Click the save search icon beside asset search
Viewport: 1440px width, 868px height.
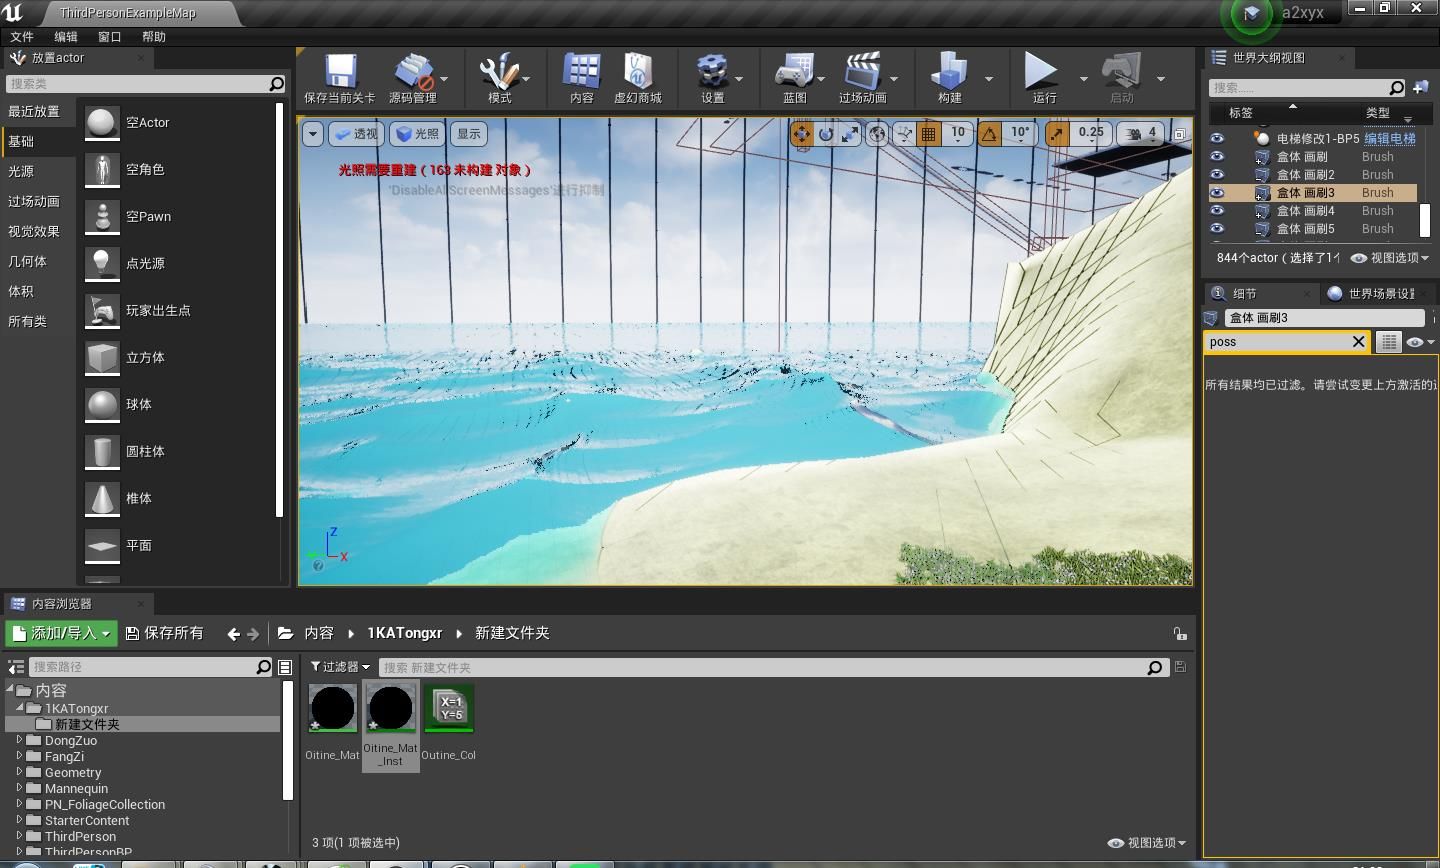pyautogui.click(x=1181, y=667)
